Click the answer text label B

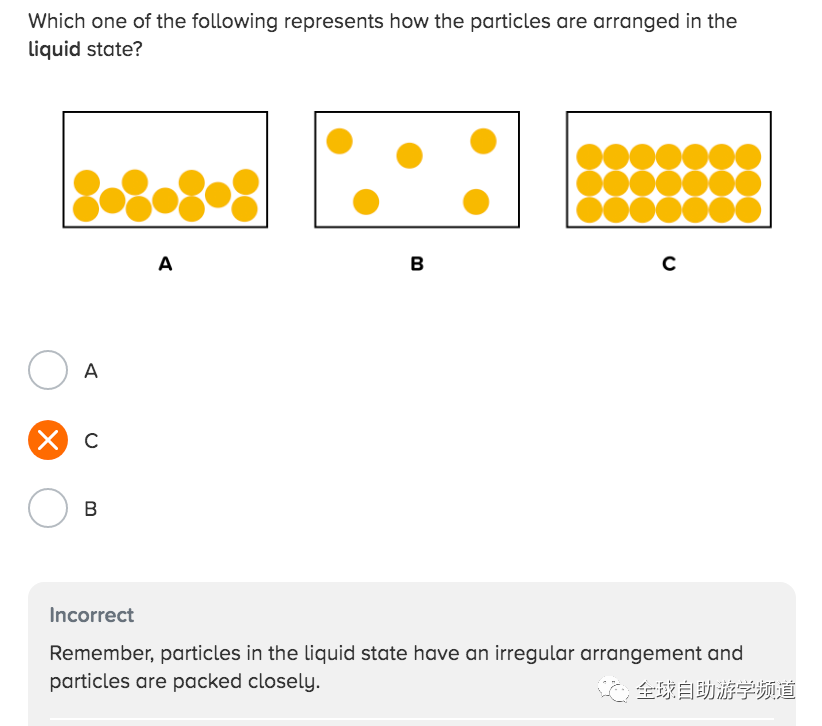pos(91,508)
